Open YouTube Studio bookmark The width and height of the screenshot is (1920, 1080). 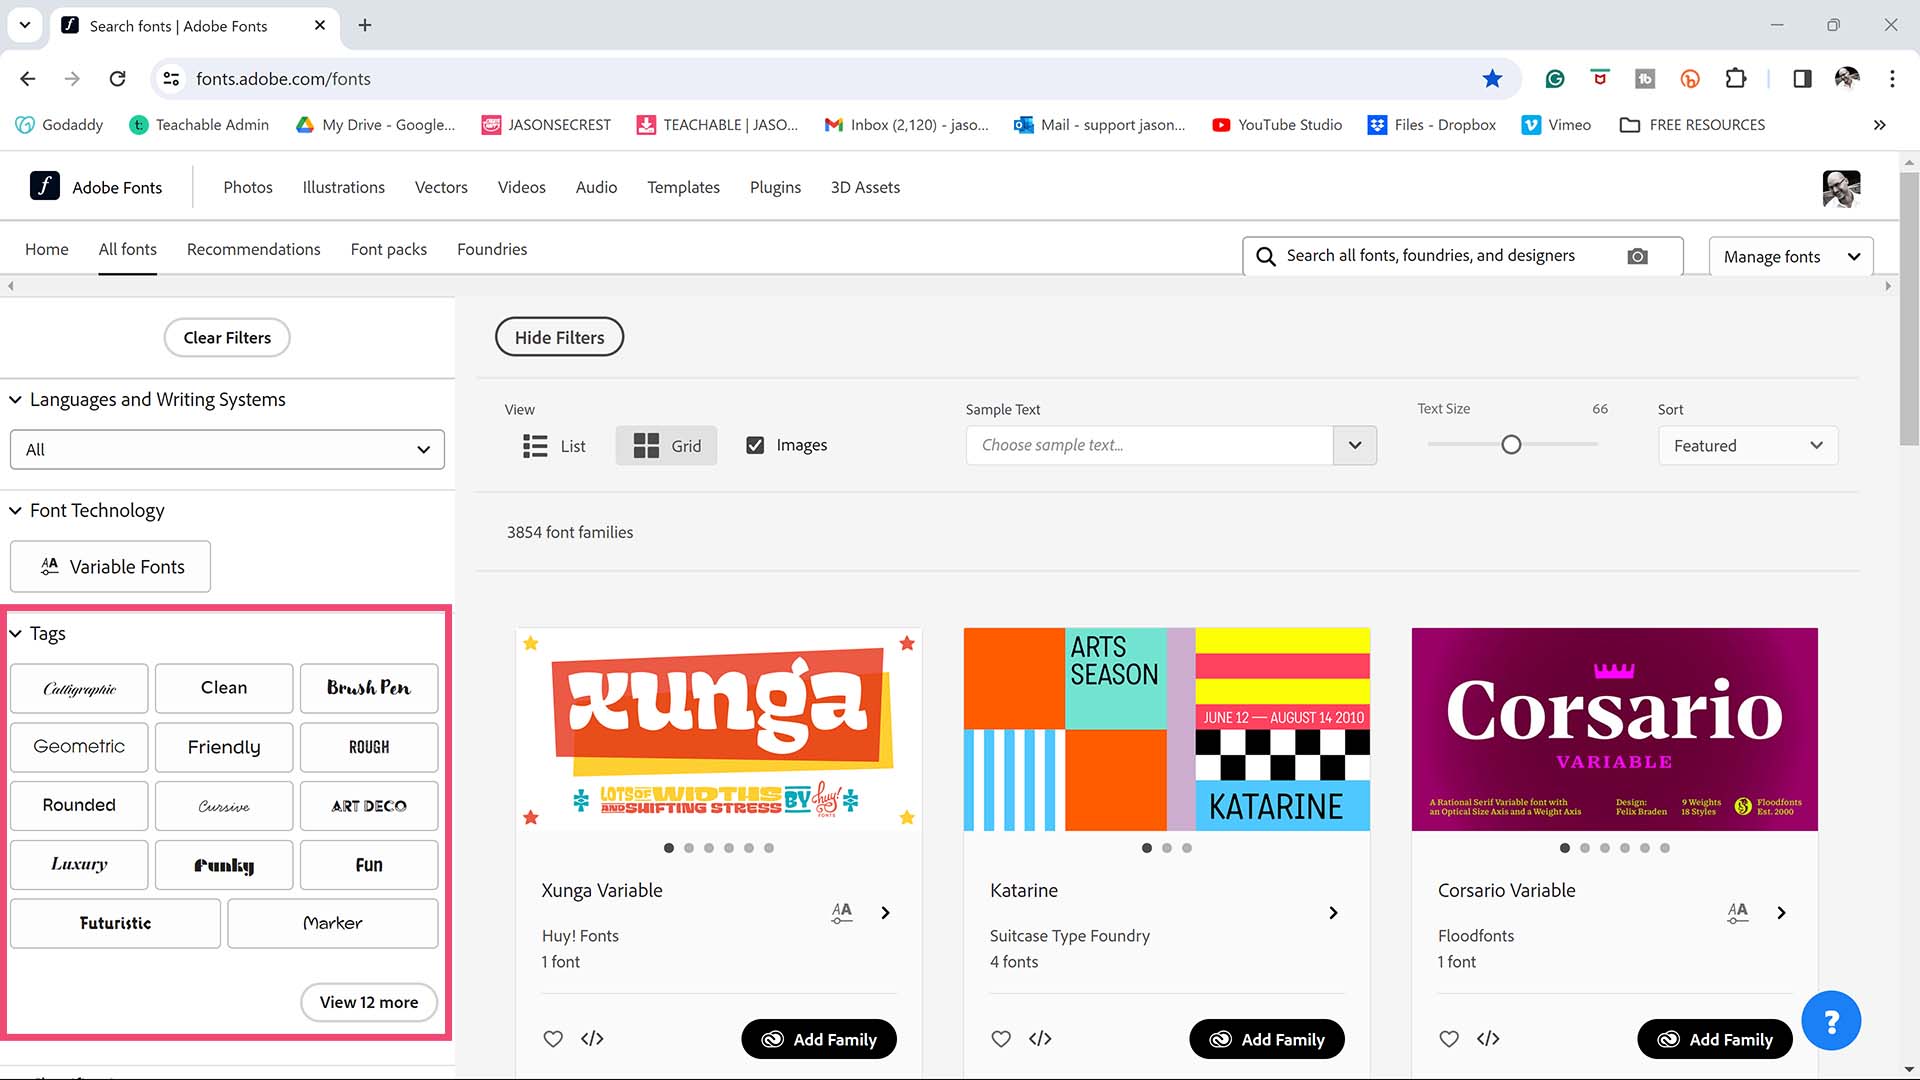[x=1277, y=125]
